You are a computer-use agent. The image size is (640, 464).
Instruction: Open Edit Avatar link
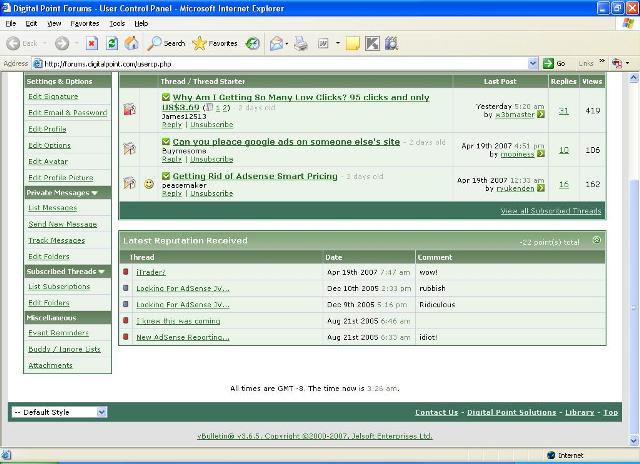(x=48, y=162)
